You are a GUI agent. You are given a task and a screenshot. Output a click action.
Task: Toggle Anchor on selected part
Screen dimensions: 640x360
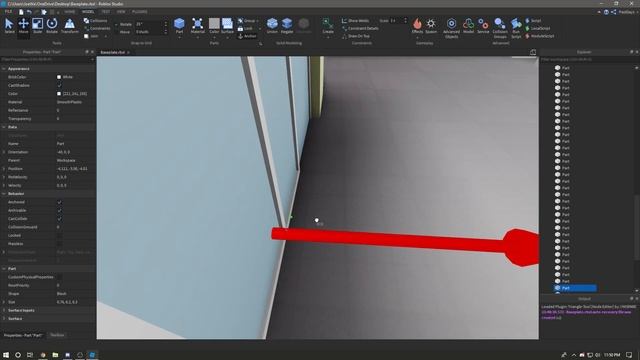click(x=247, y=36)
